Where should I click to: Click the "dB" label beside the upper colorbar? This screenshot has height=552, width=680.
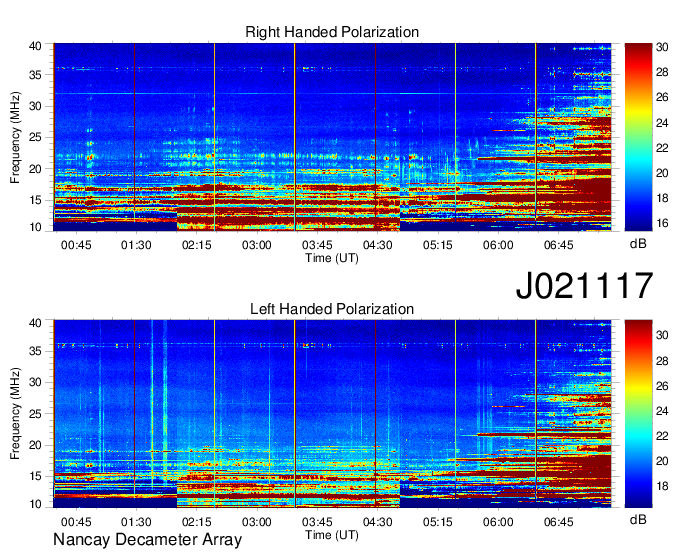[638, 244]
